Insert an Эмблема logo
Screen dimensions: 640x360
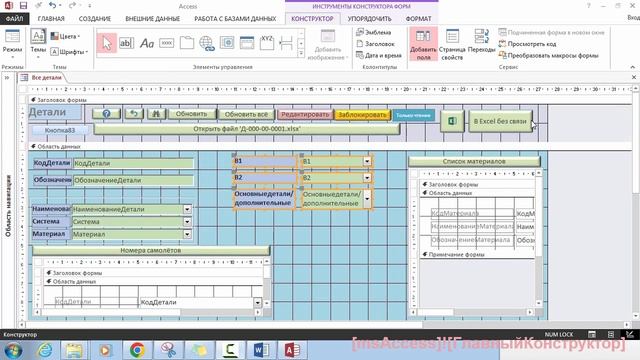tap(373, 32)
